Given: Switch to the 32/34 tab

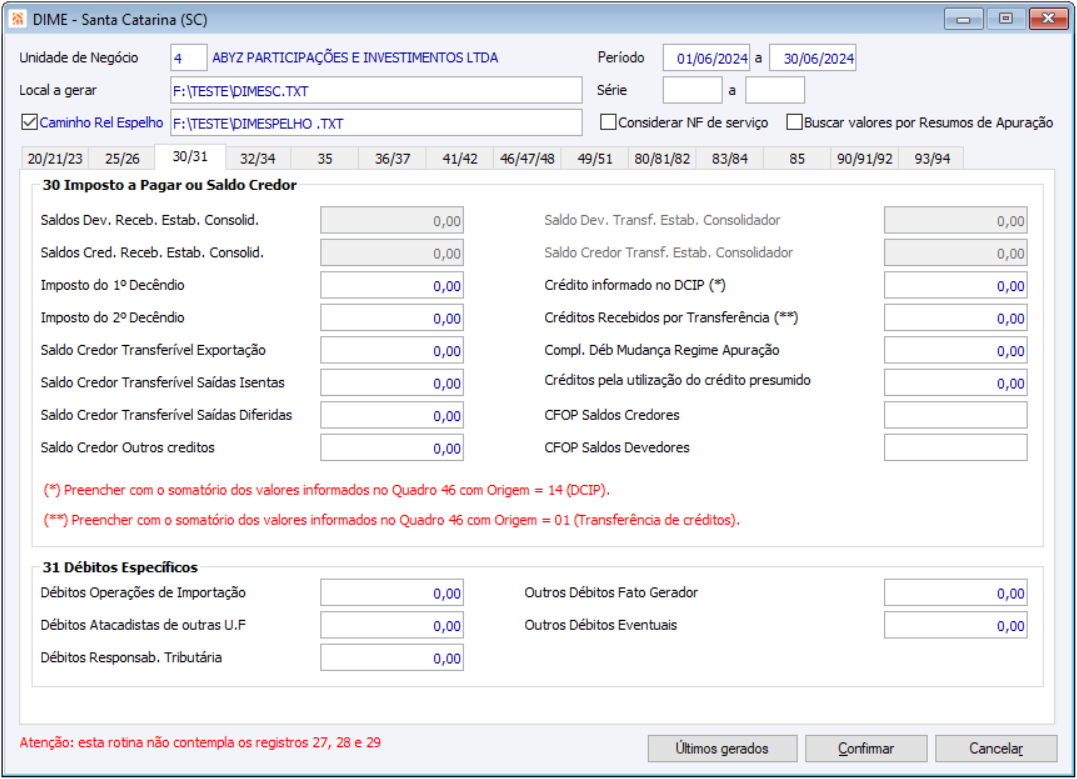Looking at the screenshot, I should coord(258,159).
